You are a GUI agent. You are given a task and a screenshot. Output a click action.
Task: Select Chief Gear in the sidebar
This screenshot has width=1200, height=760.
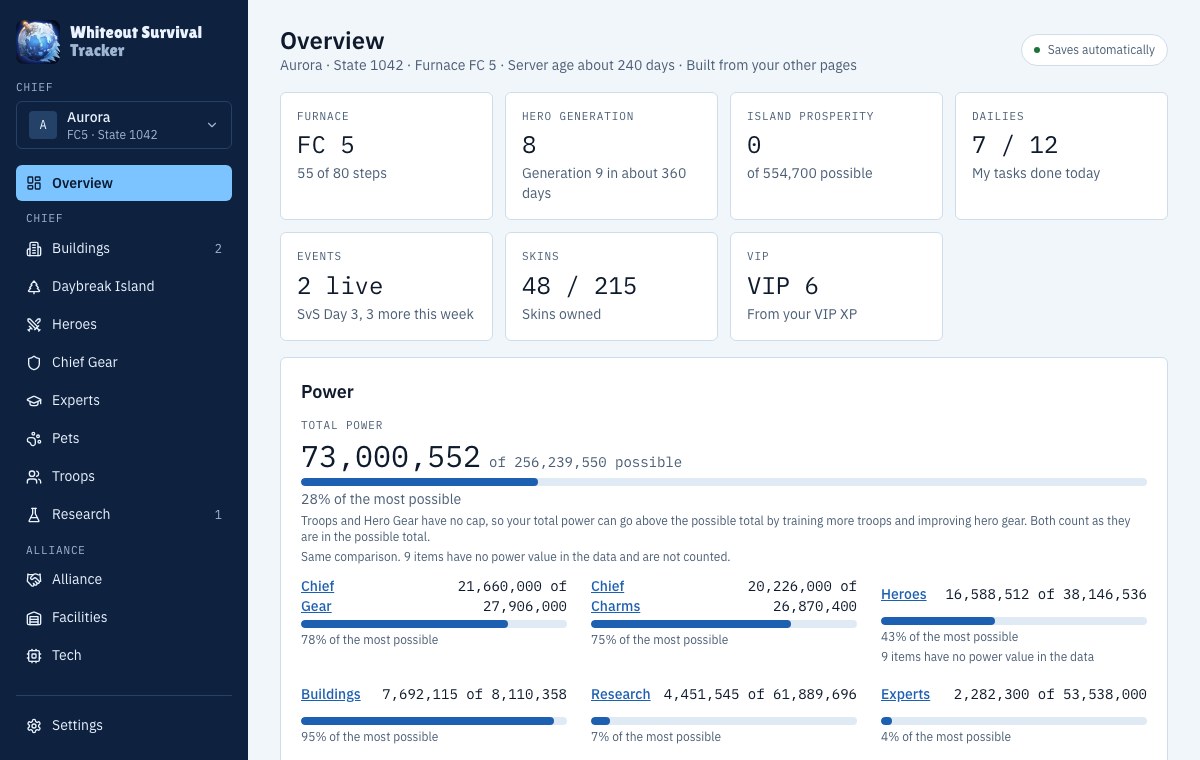(x=124, y=362)
